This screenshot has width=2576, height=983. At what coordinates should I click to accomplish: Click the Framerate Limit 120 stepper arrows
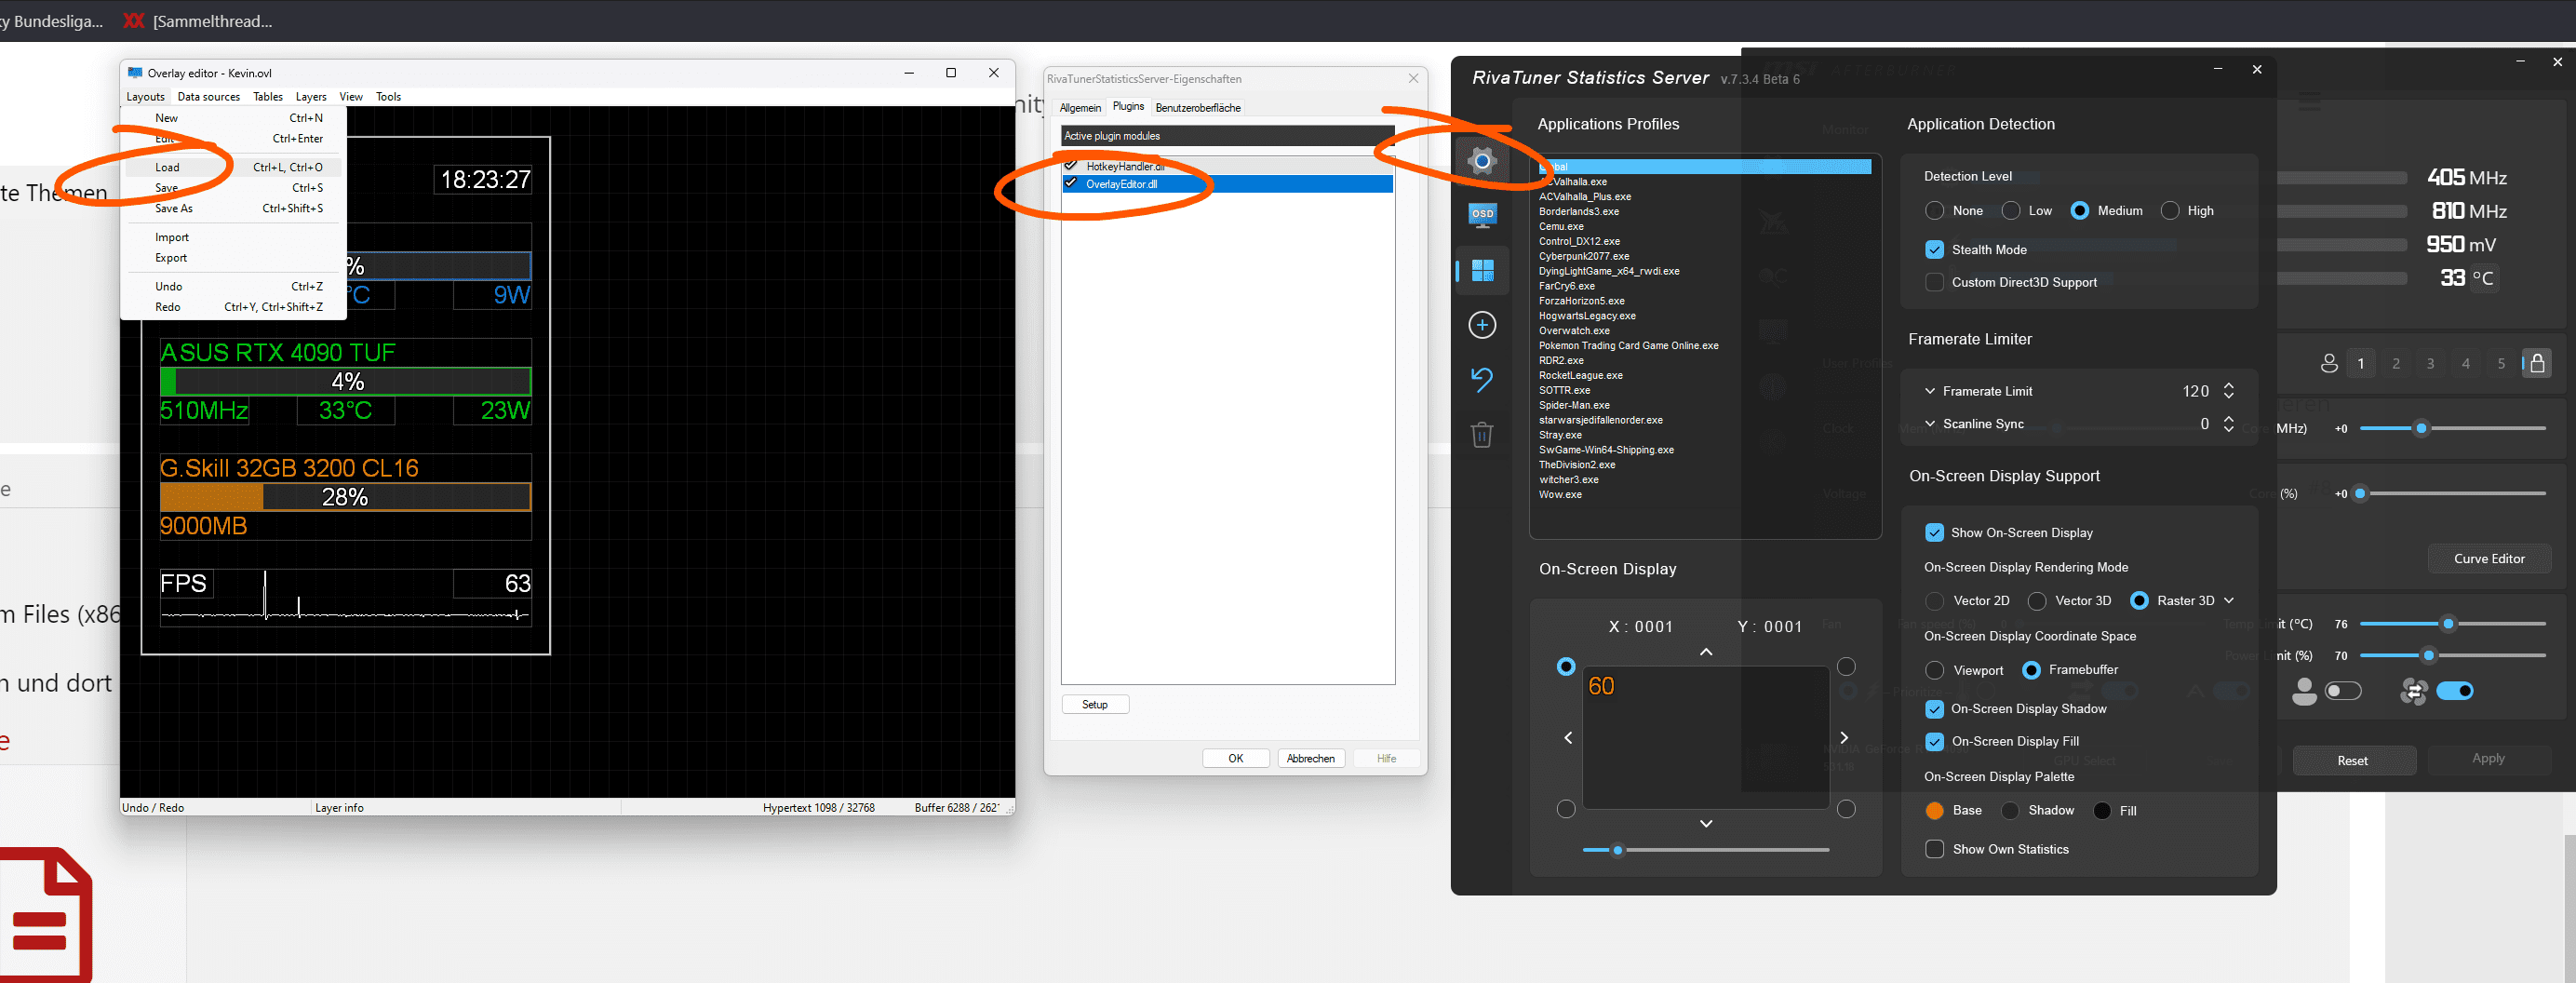pyautogui.click(x=2229, y=391)
